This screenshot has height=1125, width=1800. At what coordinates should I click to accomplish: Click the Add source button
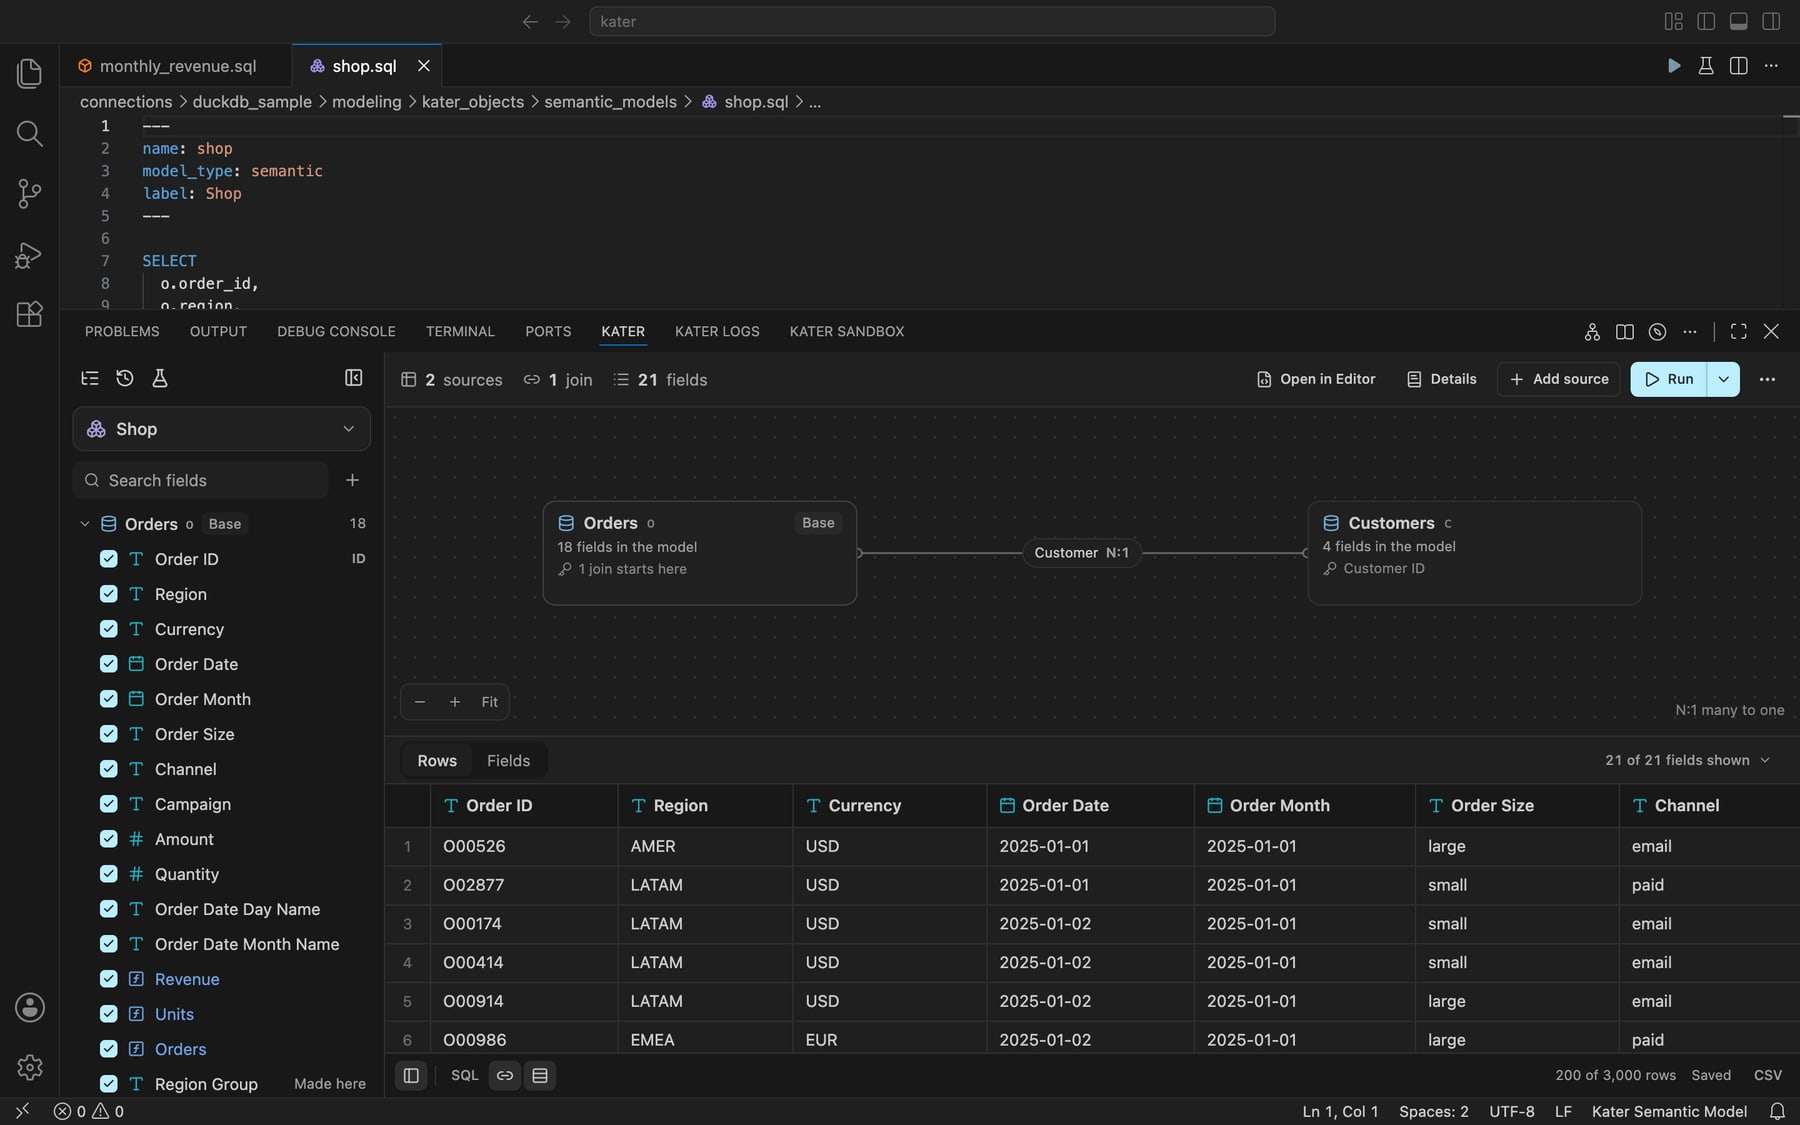click(1558, 379)
